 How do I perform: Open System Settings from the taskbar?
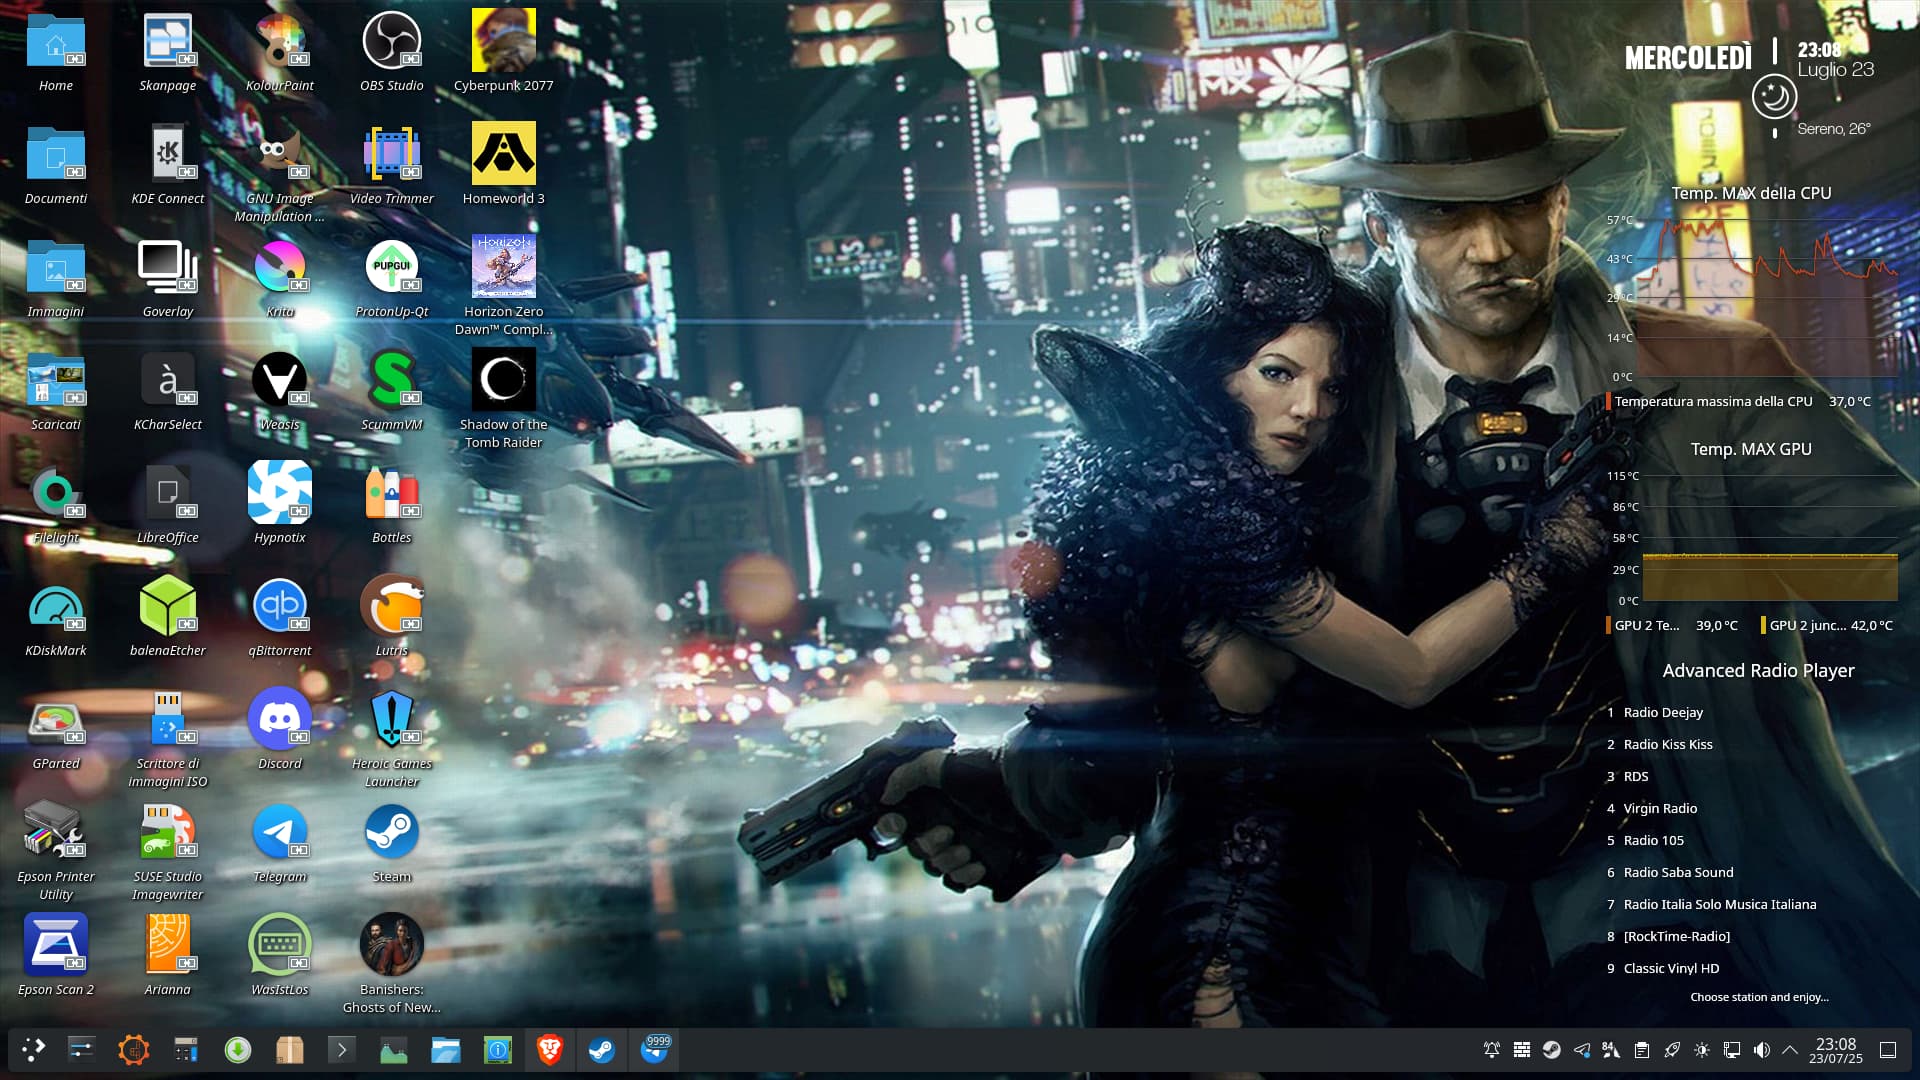[x=81, y=1049]
